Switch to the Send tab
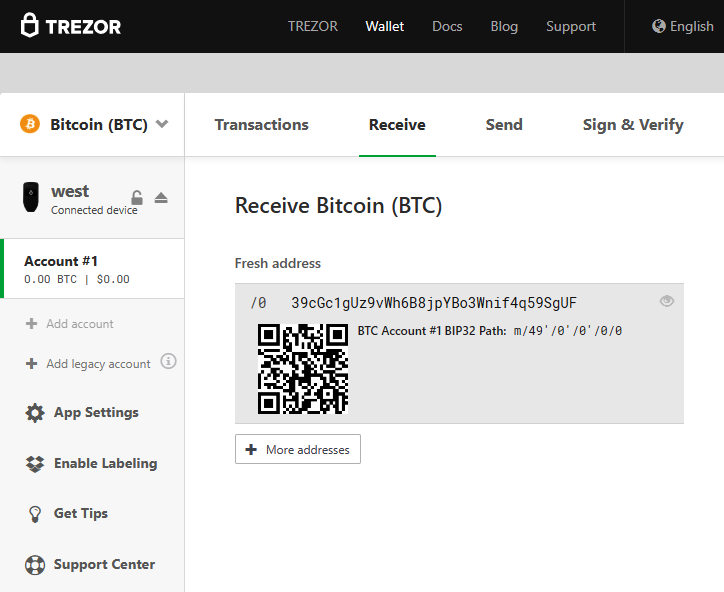724x592 pixels. pos(504,125)
